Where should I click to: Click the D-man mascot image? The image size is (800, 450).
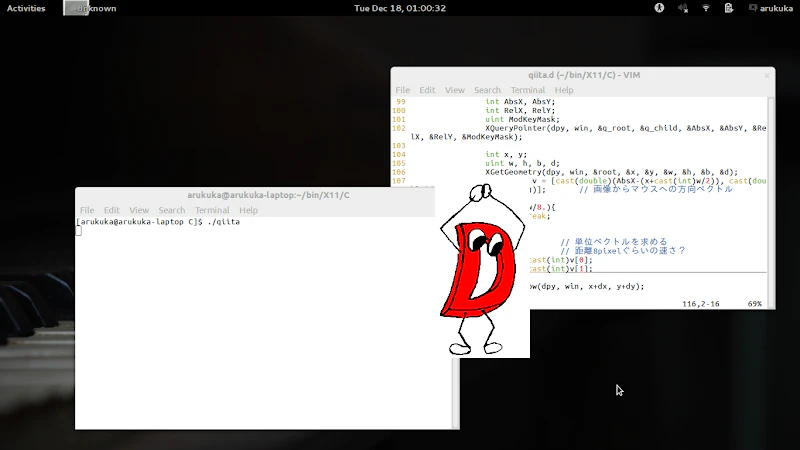click(482, 270)
